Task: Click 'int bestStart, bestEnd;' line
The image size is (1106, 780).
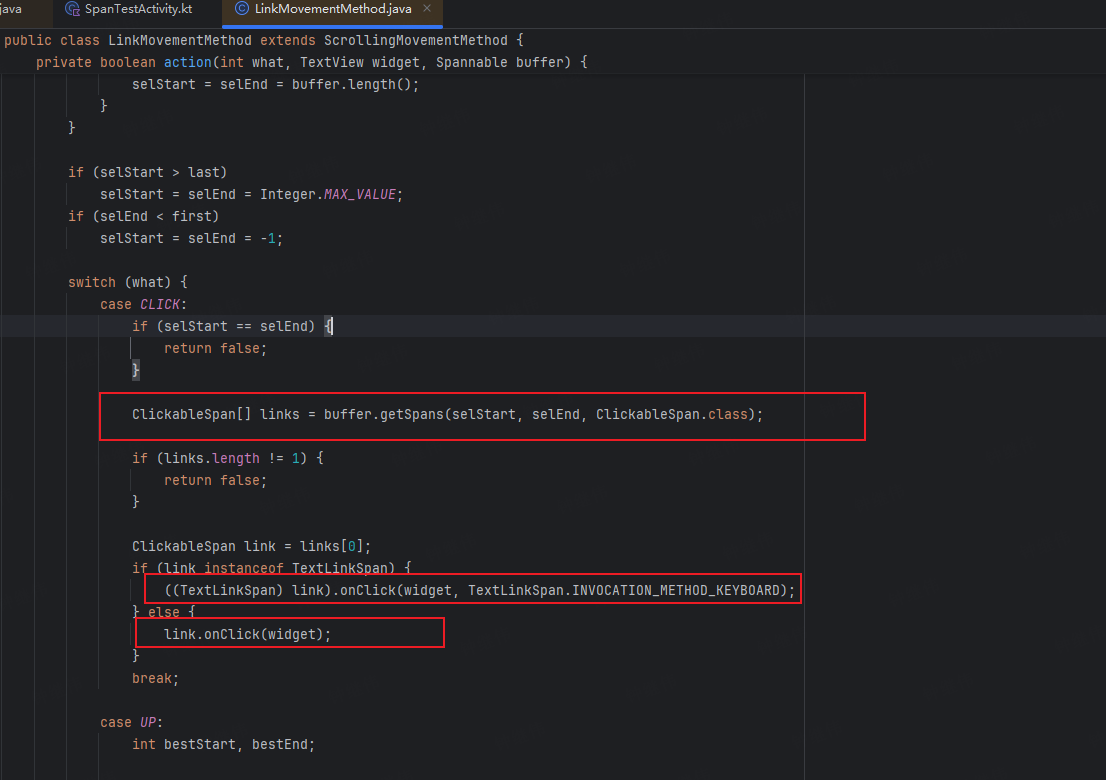Action: 224,744
